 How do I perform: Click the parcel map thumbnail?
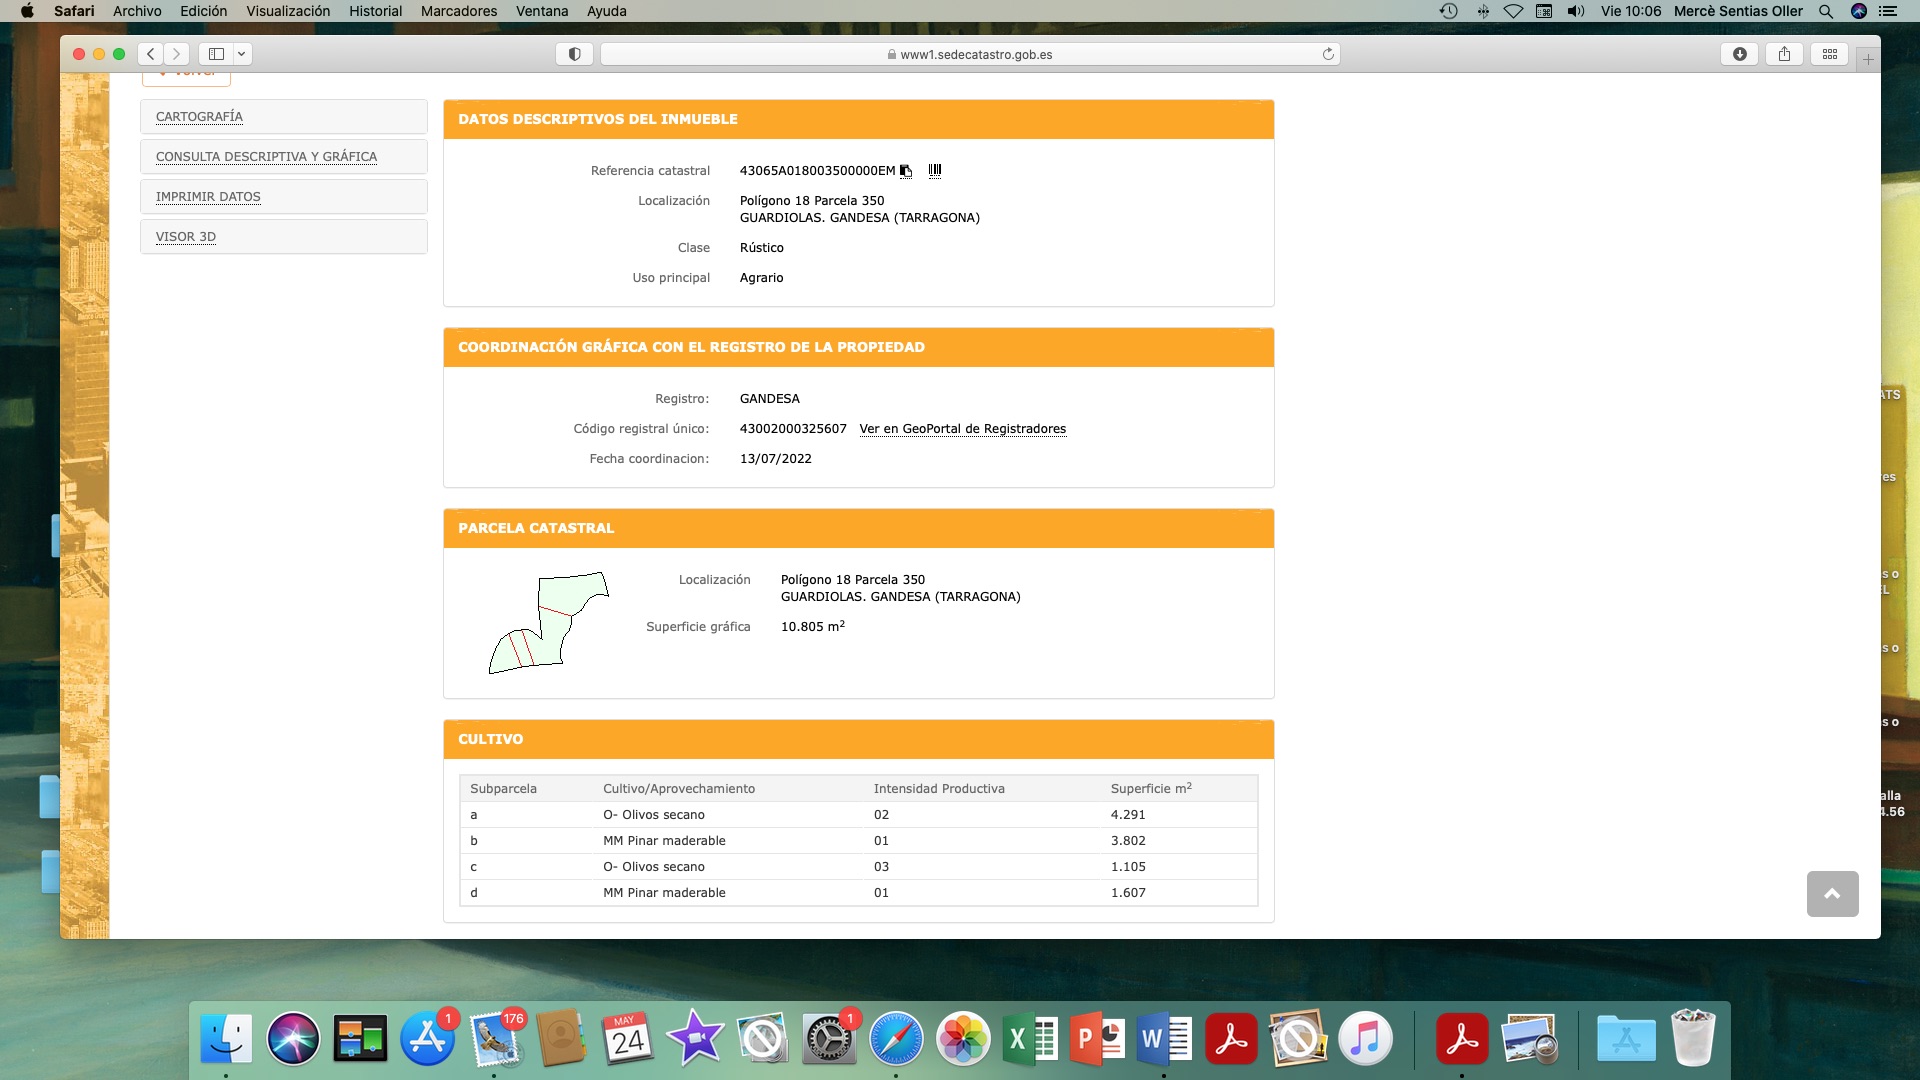(x=548, y=623)
